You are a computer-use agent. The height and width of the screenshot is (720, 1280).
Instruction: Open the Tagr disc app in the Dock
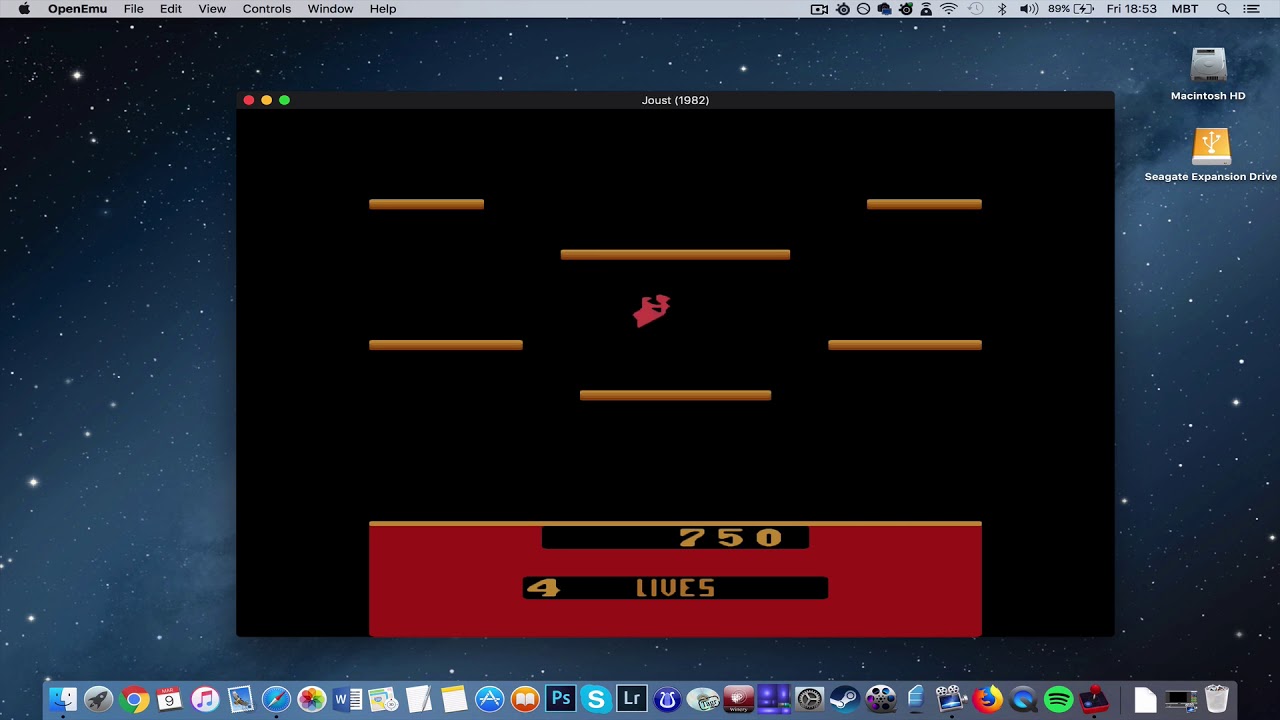pyautogui.click(x=703, y=699)
